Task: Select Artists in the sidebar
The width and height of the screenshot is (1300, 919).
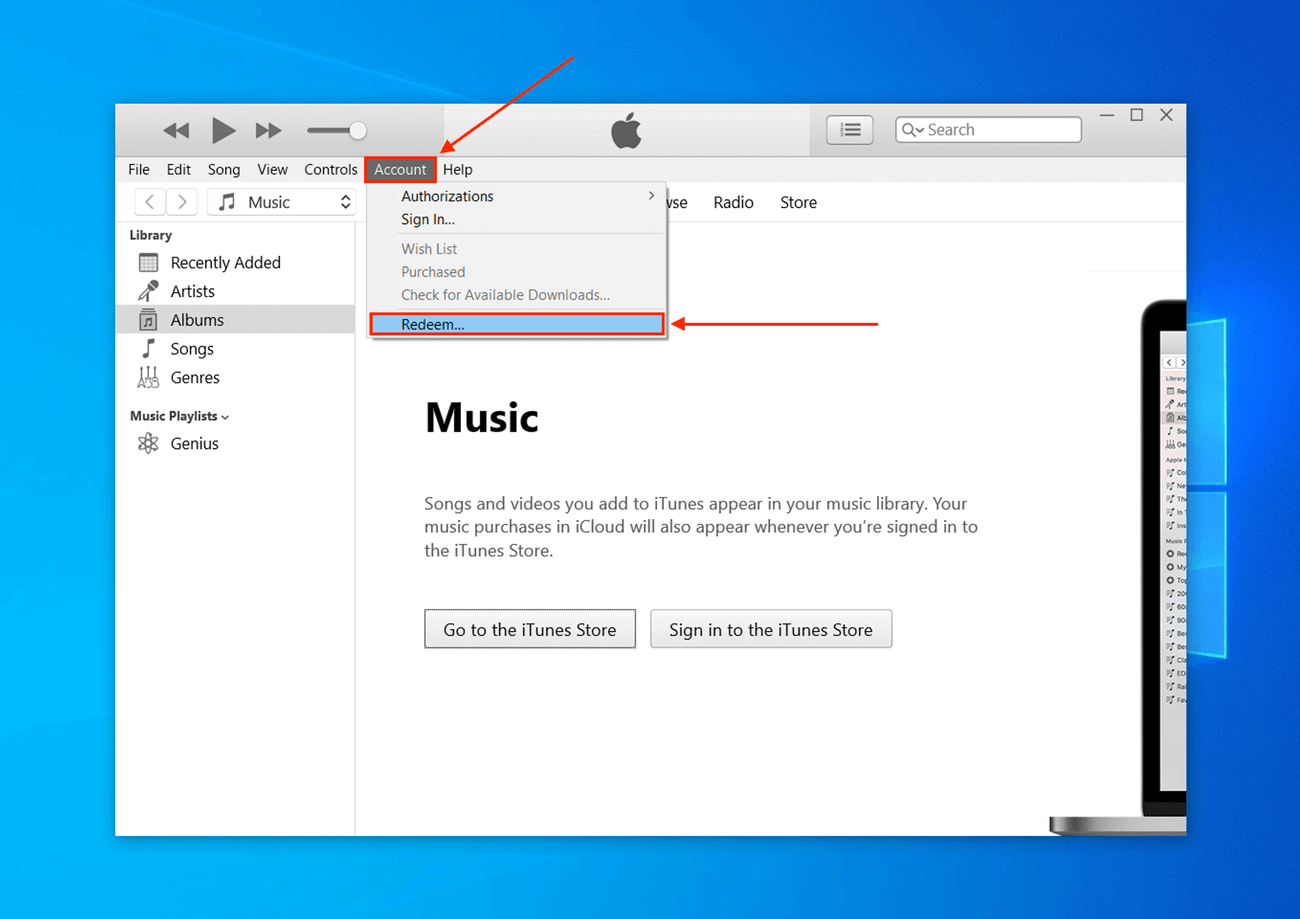Action: click(x=235, y=291)
